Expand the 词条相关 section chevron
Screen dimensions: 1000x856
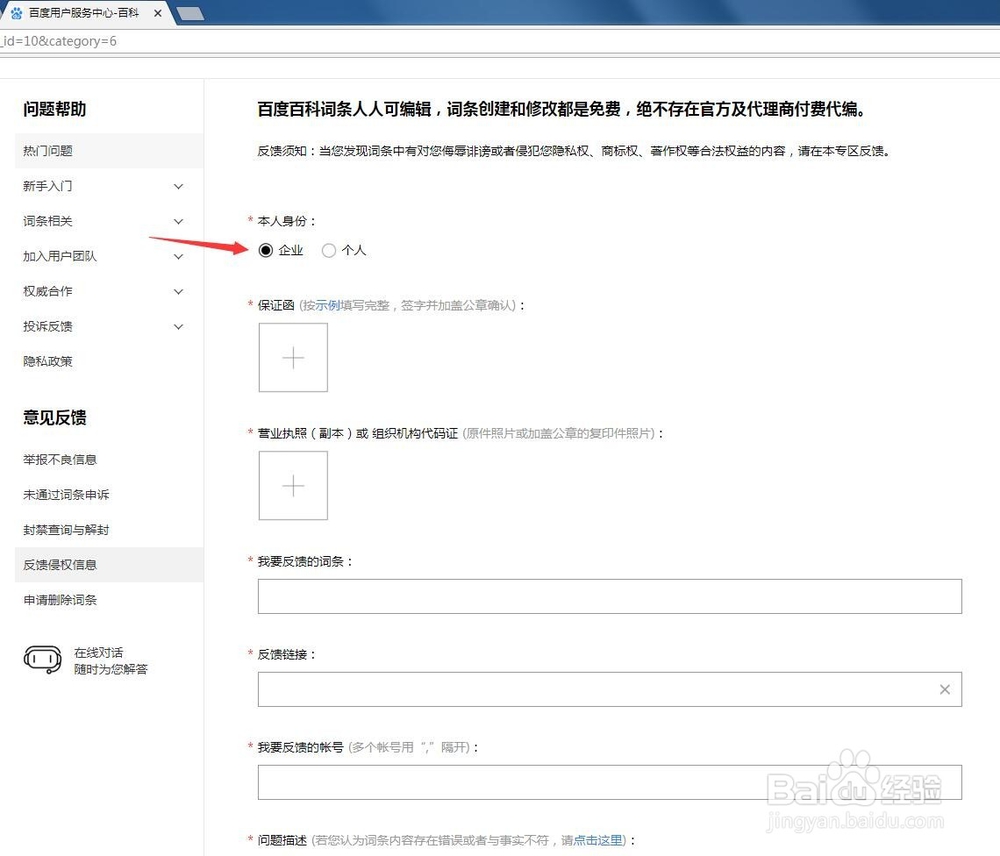tap(179, 221)
